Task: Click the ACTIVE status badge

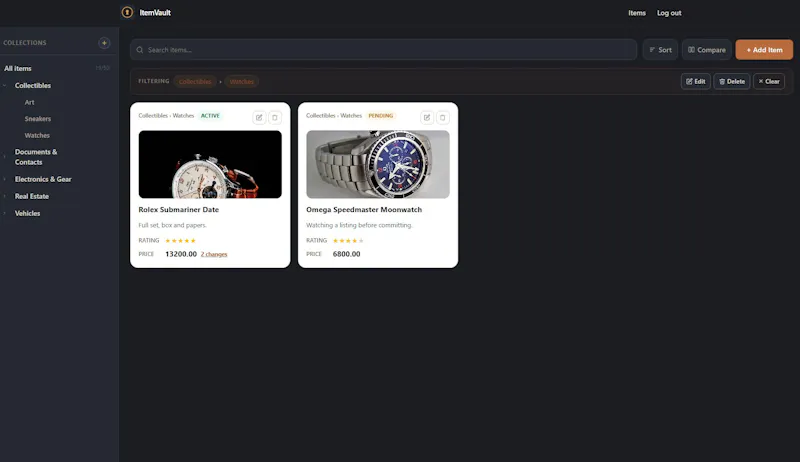Action: pyautogui.click(x=210, y=116)
